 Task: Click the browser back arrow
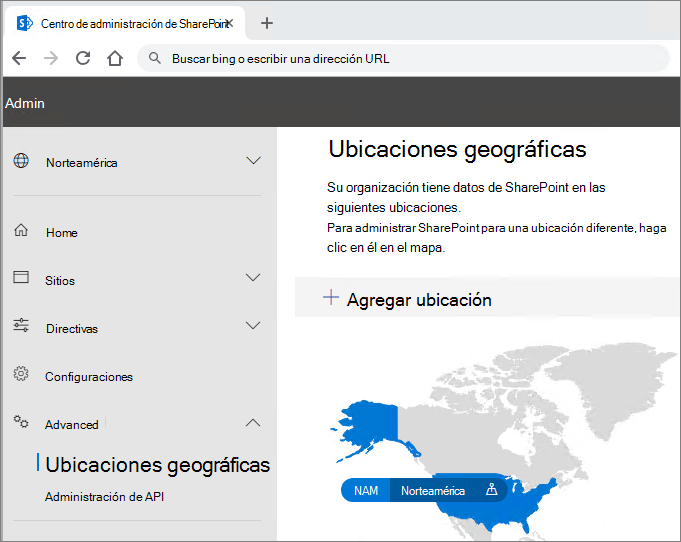point(19,58)
